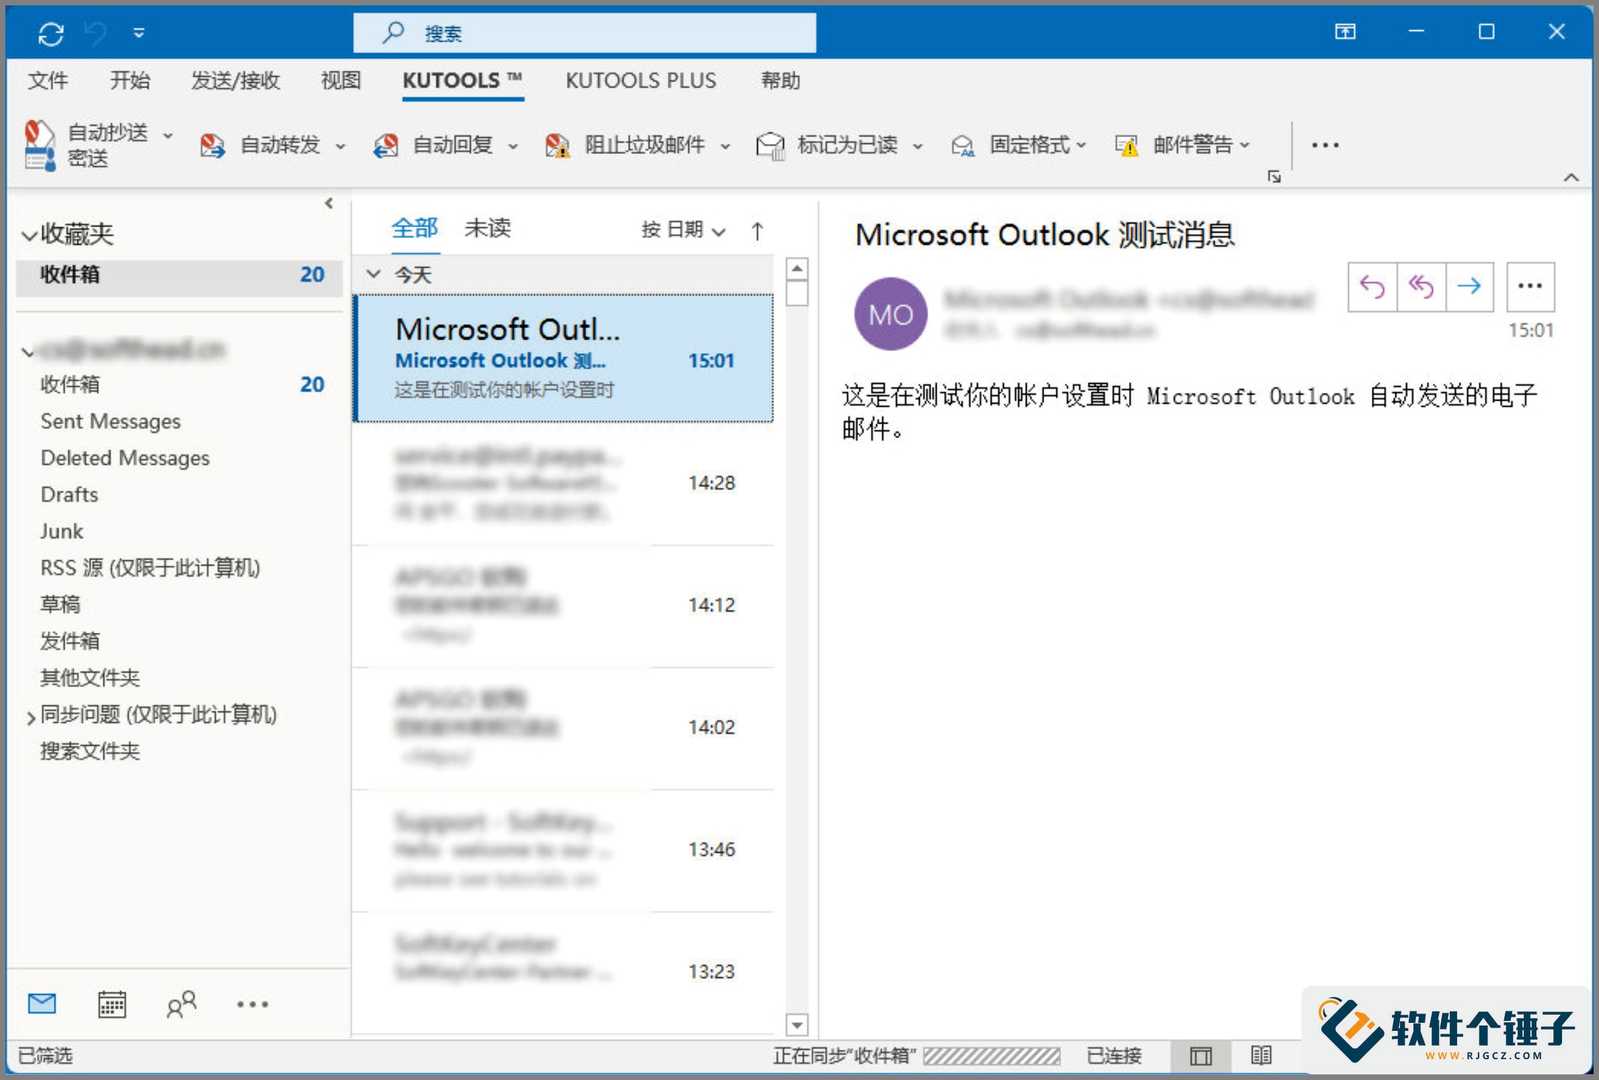Toggle sort order with the up arrow
The height and width of the screenshot is (1080, 1599).
coord(757,231)
